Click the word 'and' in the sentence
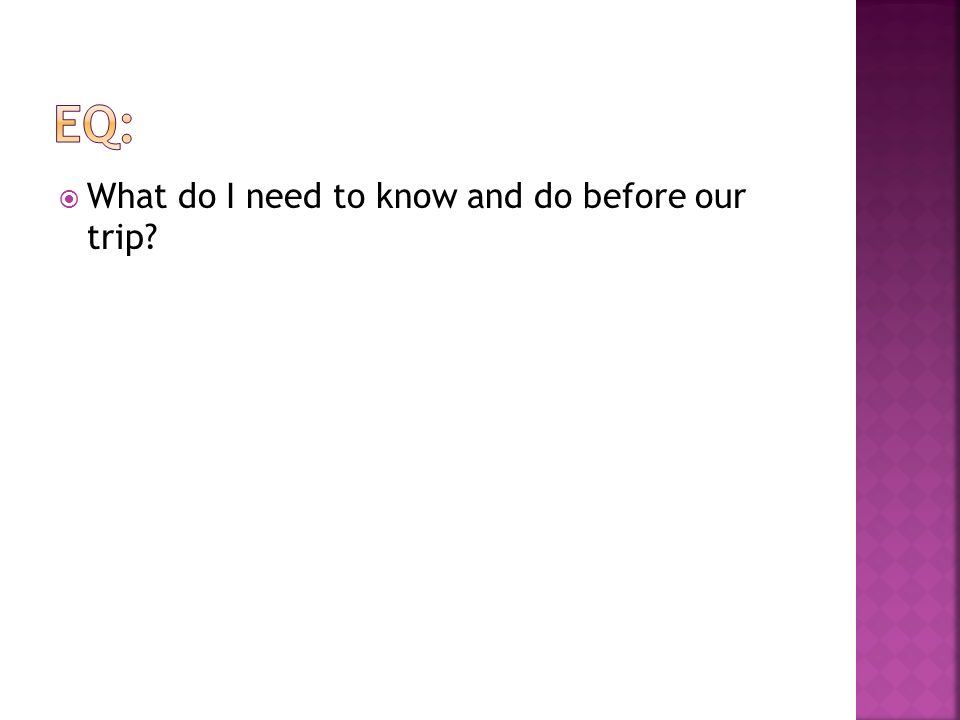 495,196
